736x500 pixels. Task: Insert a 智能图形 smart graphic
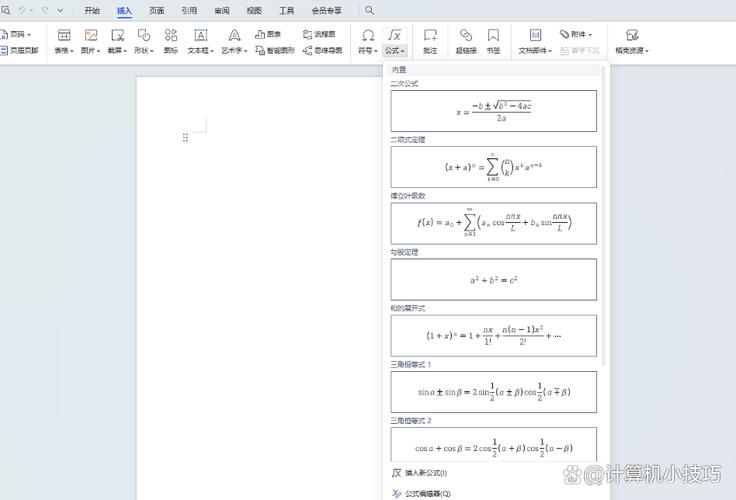[275, 50]
